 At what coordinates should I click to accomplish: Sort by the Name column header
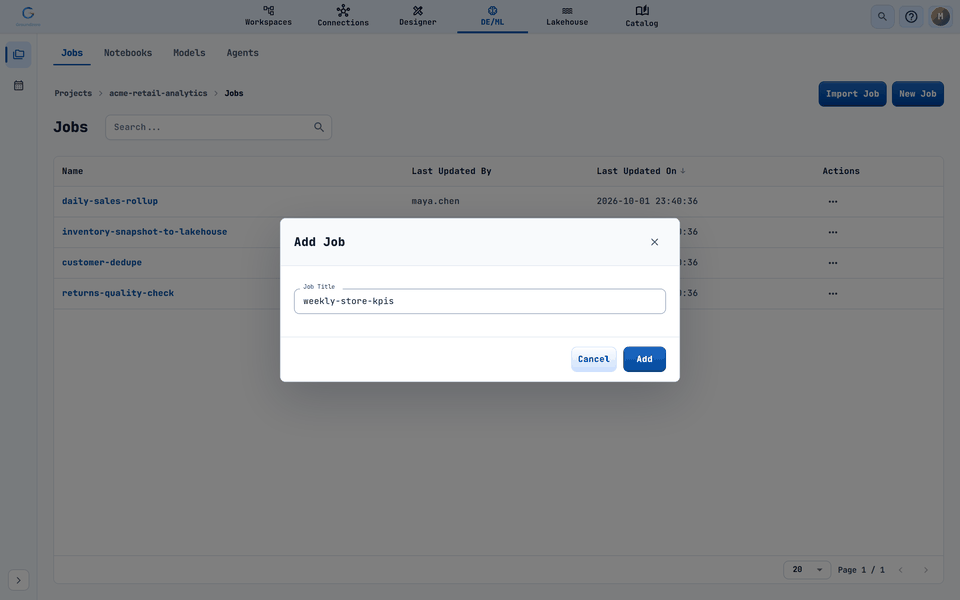(72, 171)
